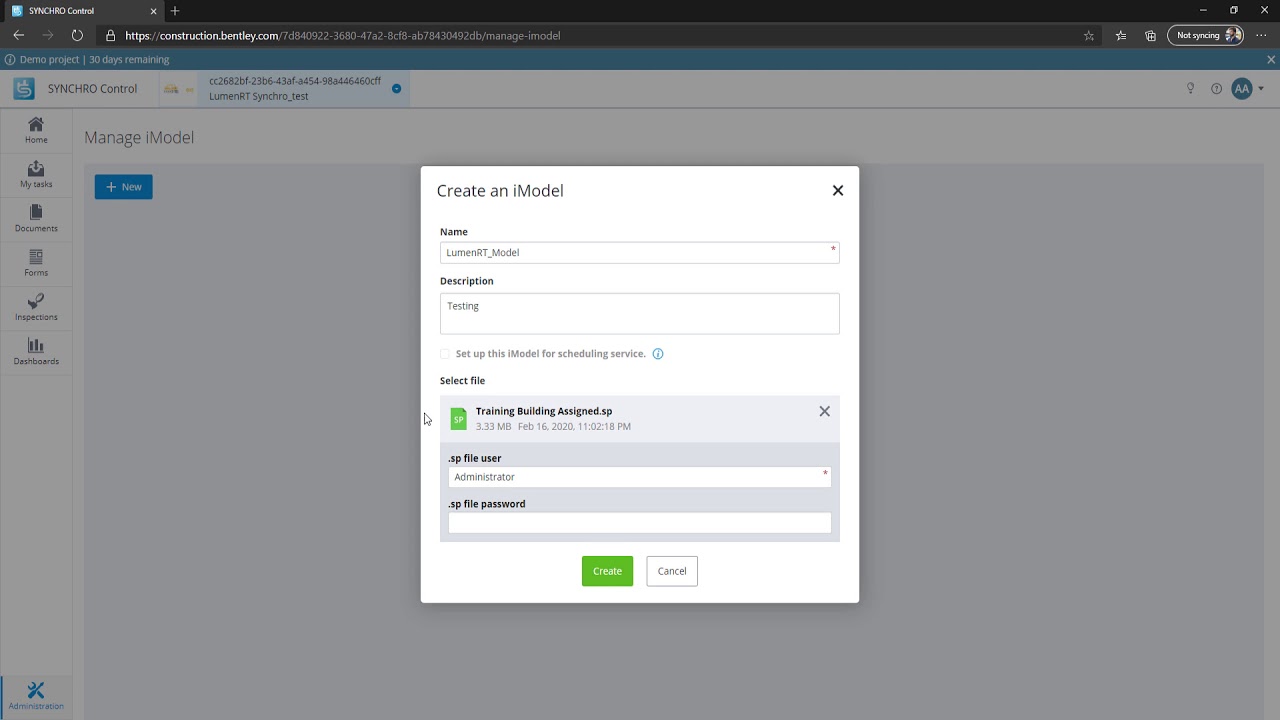This screenshot has width=1280, height=720.
Task: Go to Documents section
Action: tap(36, 218)
